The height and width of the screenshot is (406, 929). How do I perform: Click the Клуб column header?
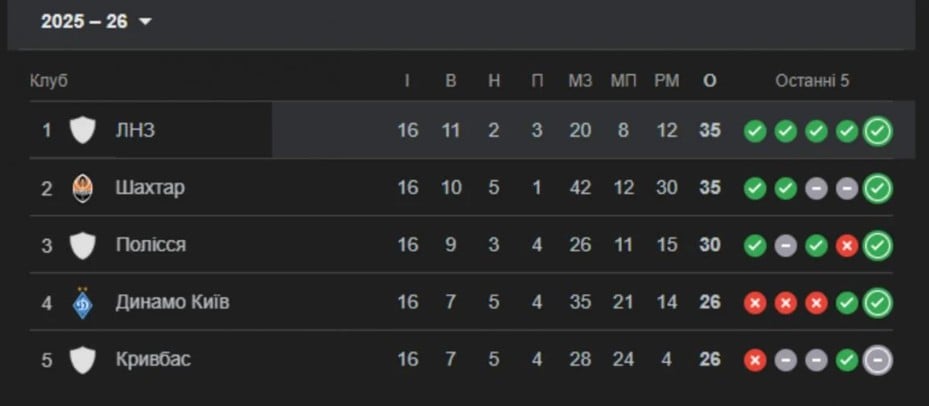coord(49,81)
